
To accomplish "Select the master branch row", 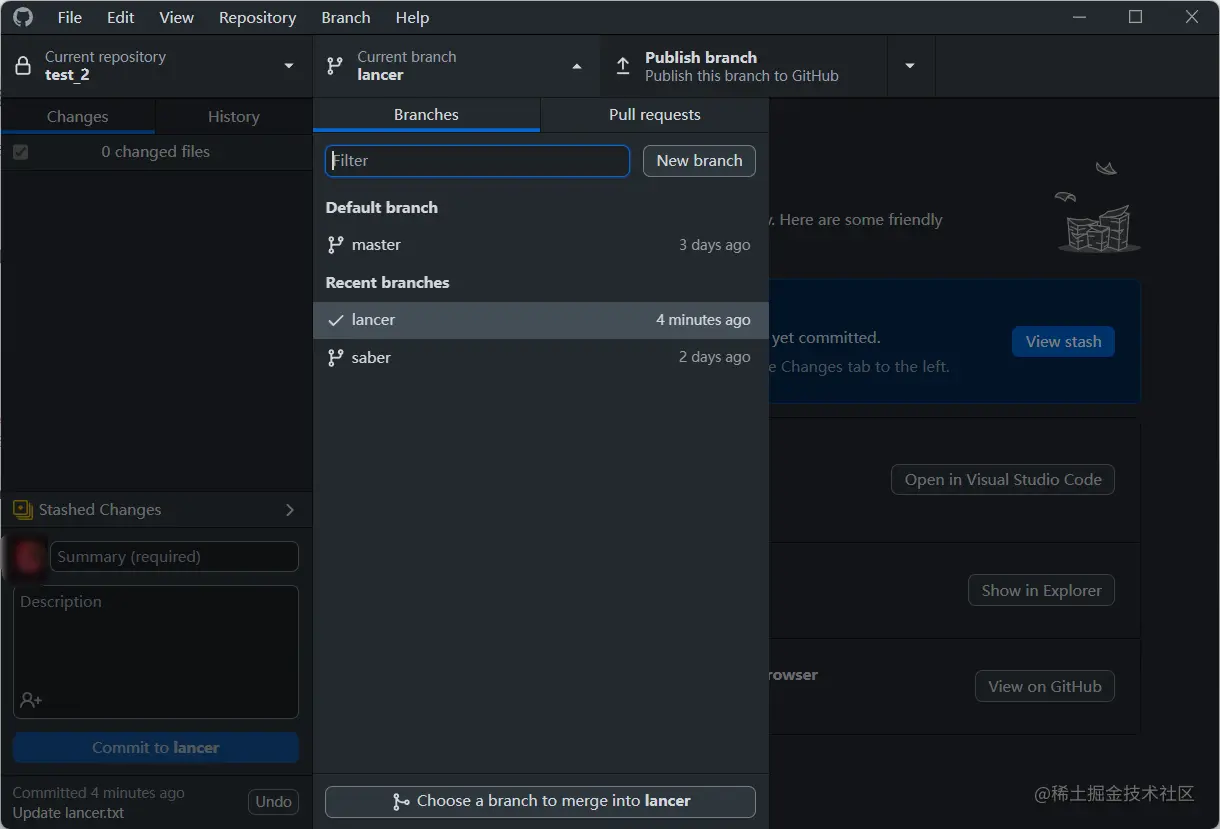I will click(541, 244).
